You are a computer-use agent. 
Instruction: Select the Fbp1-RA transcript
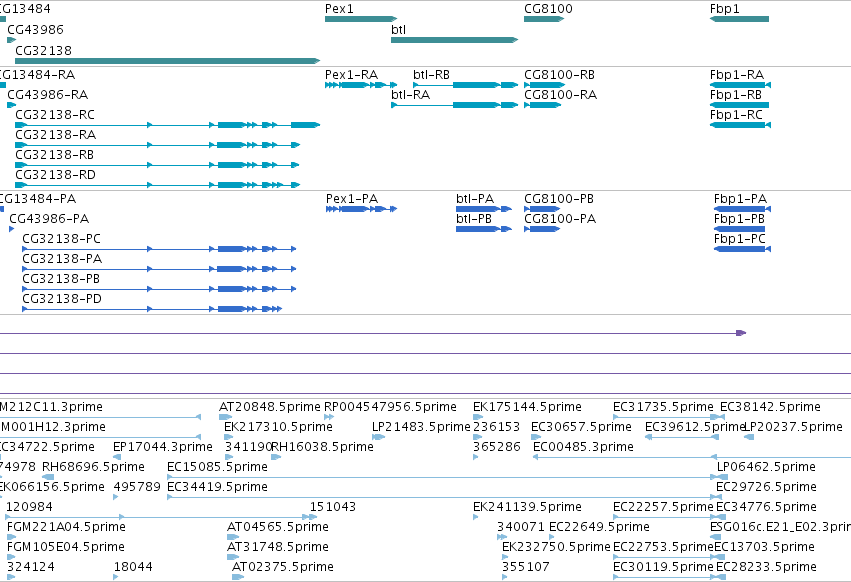coord(740,85)
